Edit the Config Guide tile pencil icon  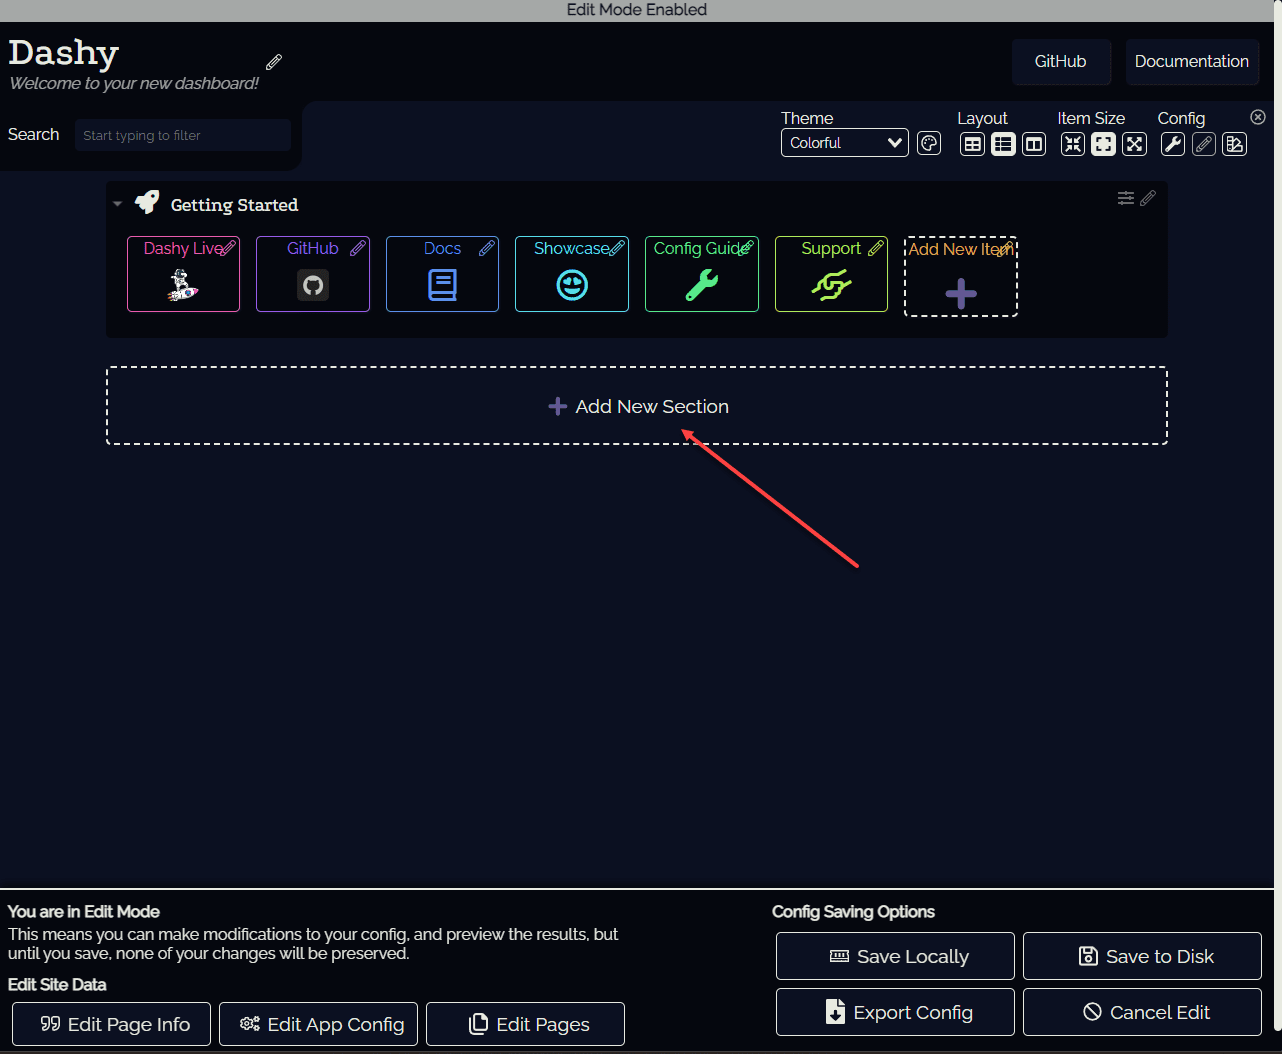[x=746, y=248]
